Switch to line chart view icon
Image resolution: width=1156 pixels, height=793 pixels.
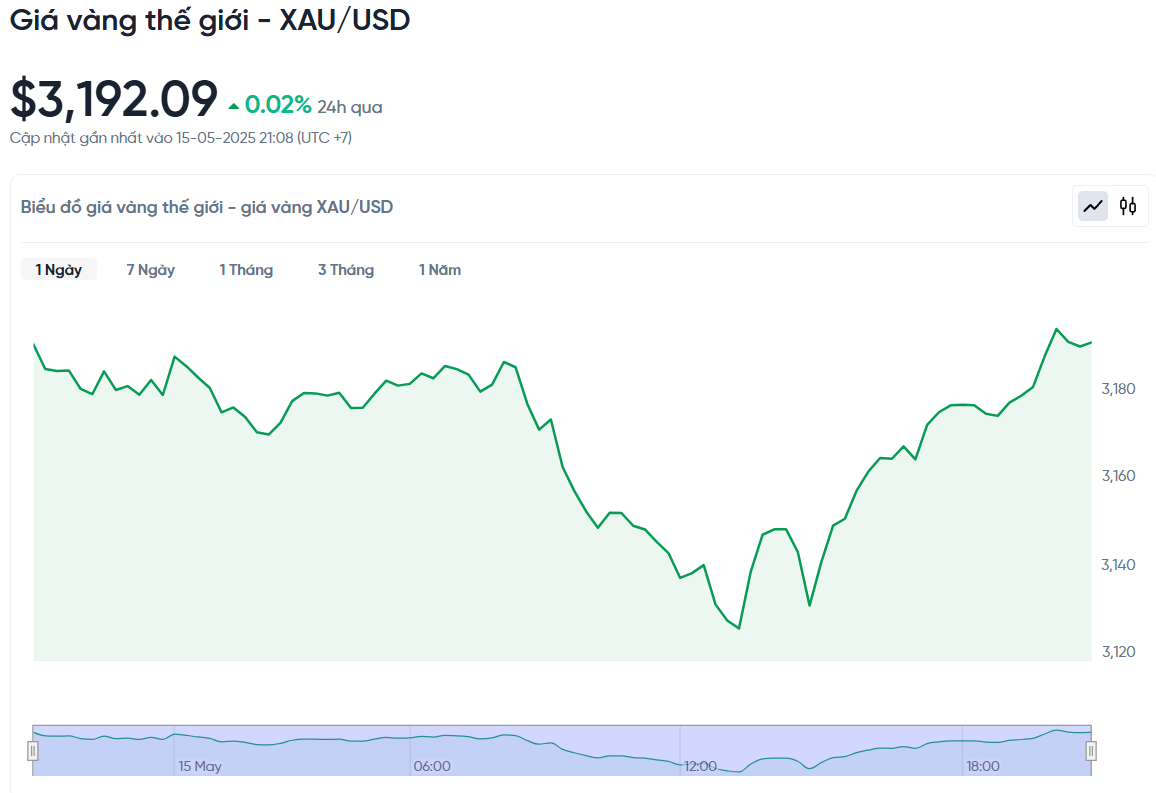point(1093,206)
